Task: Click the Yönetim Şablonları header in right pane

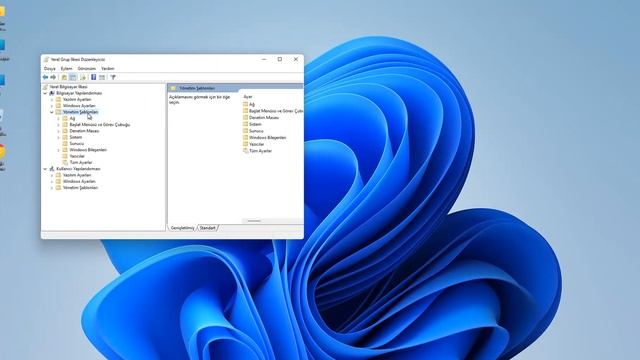Action: [197, 88]
